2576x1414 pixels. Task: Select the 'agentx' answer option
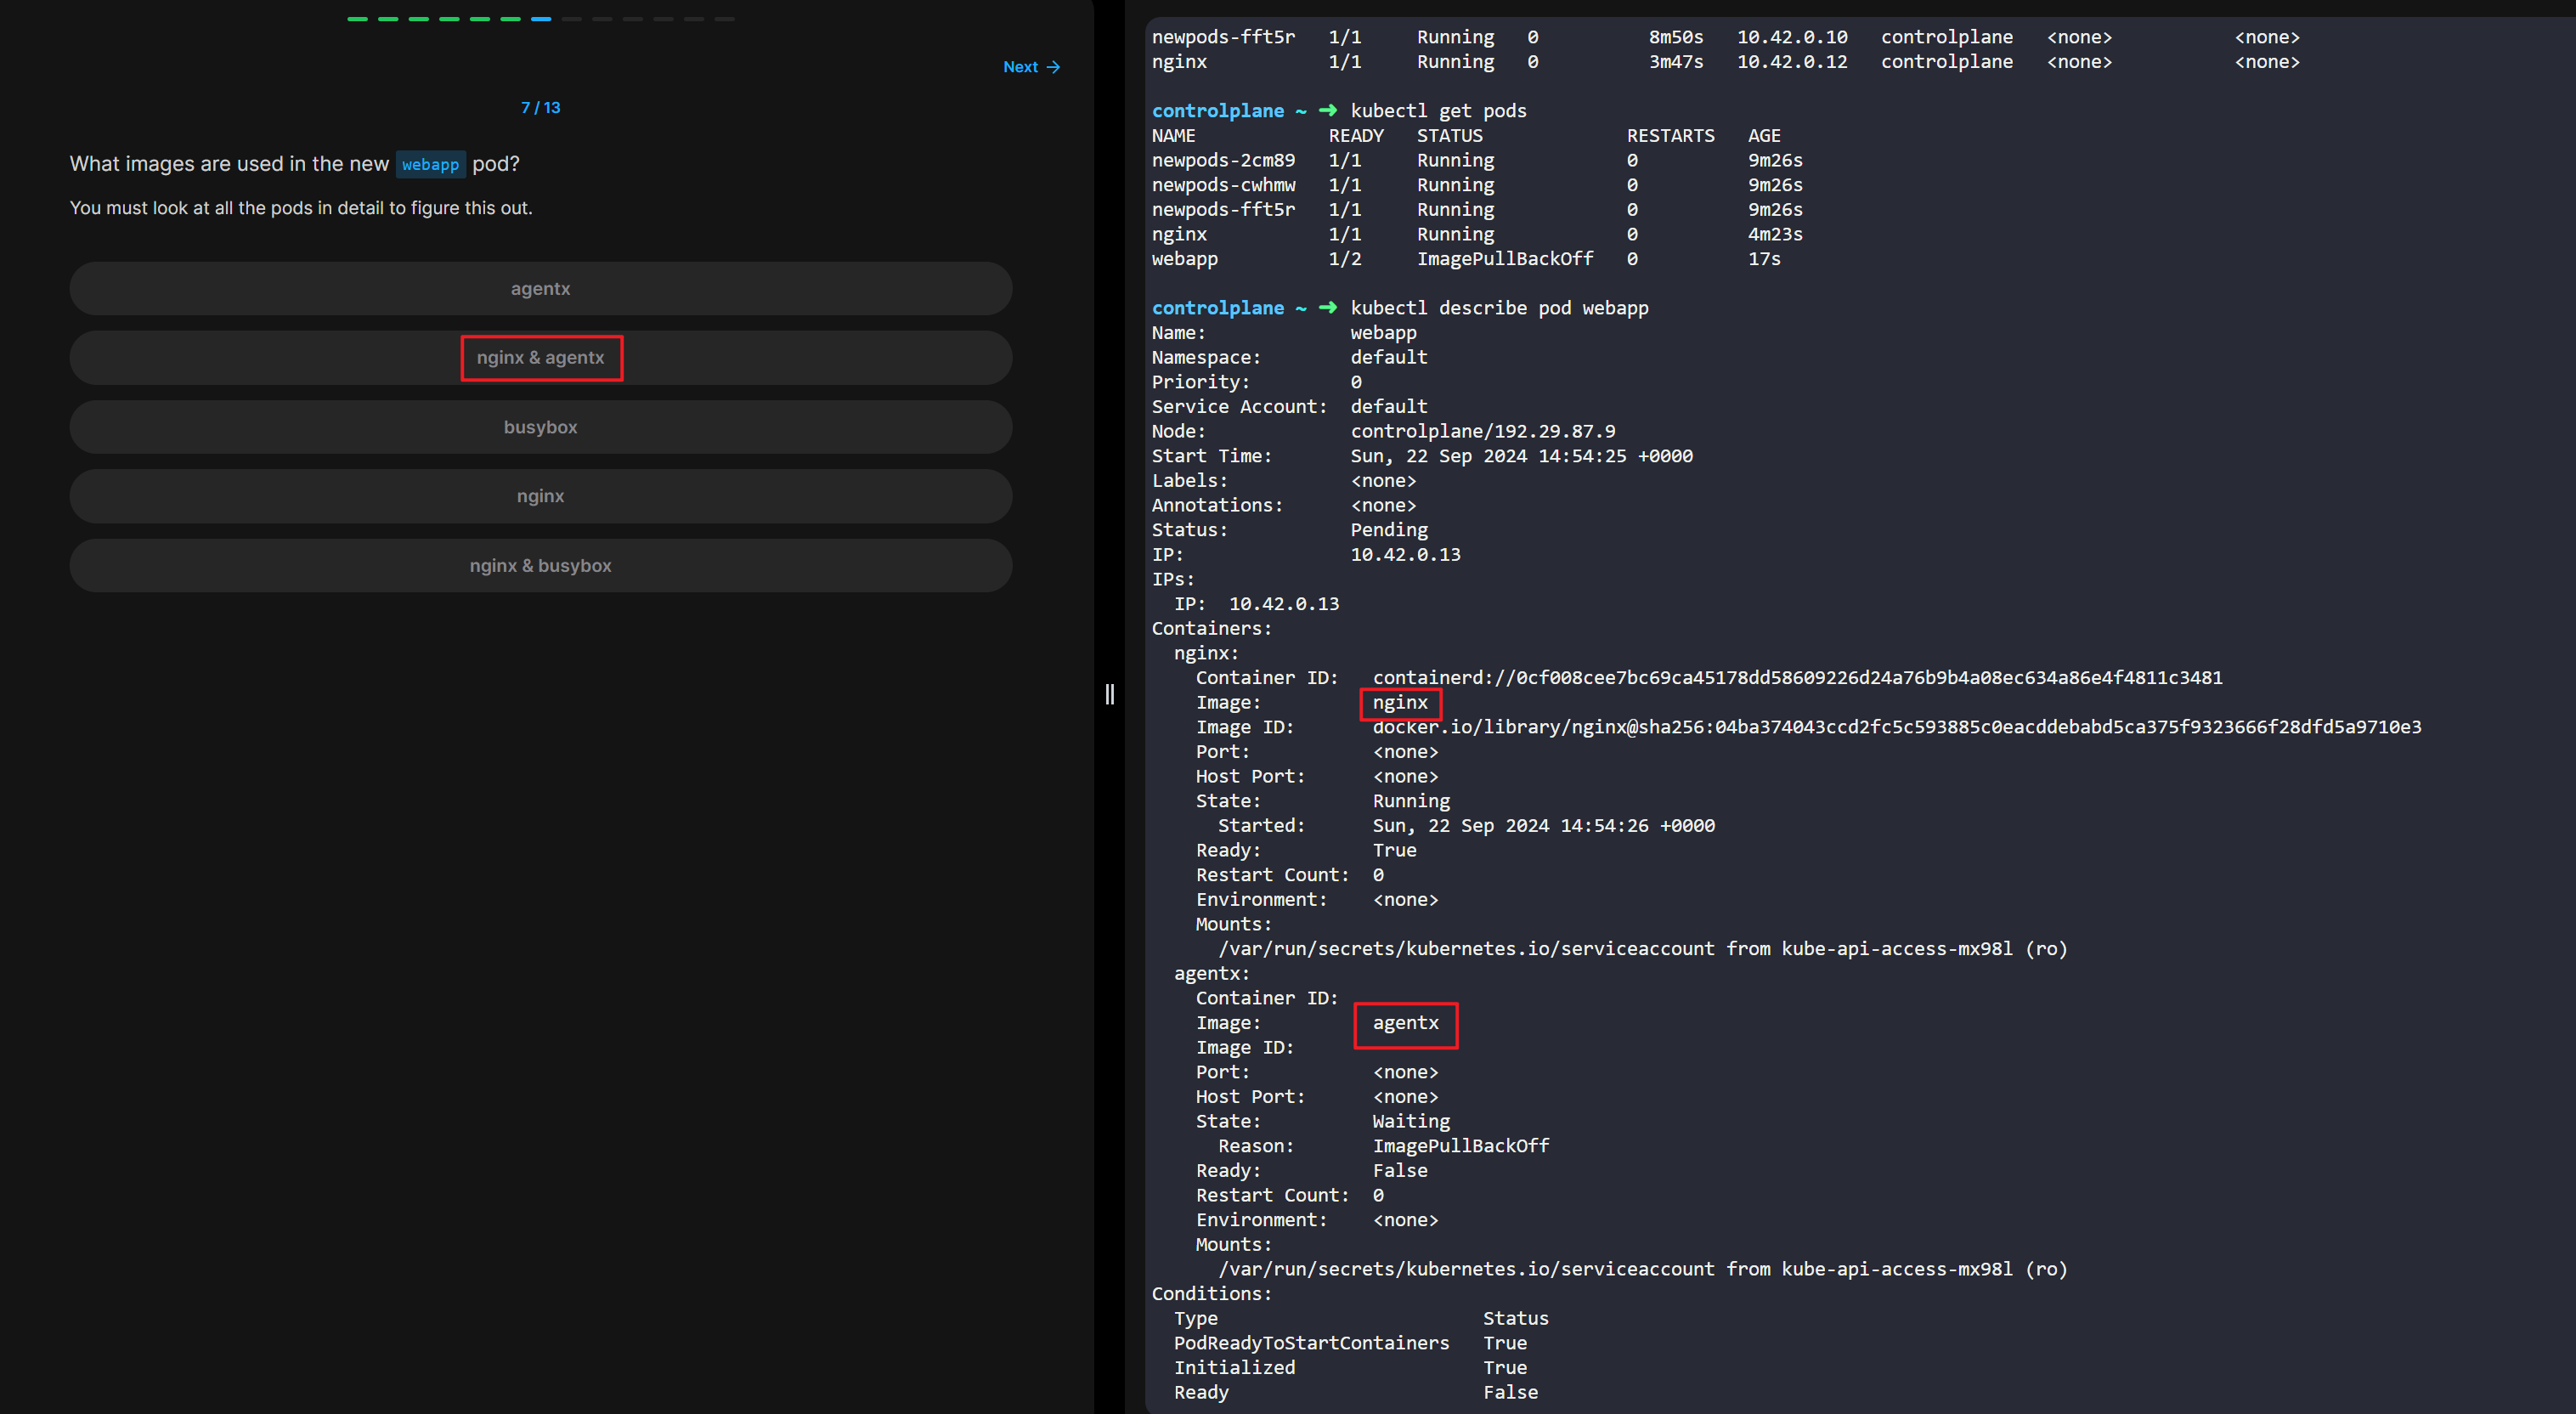click(540, 288)
